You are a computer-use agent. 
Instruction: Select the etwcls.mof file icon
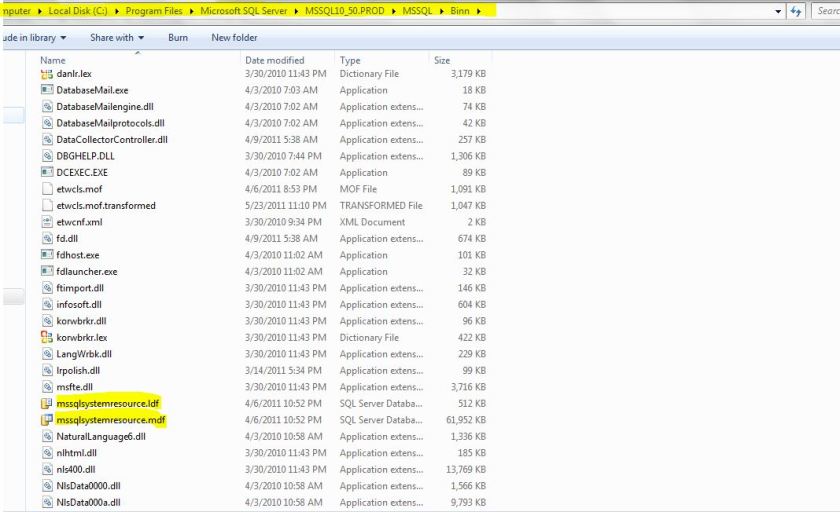[x=46, y=189]
